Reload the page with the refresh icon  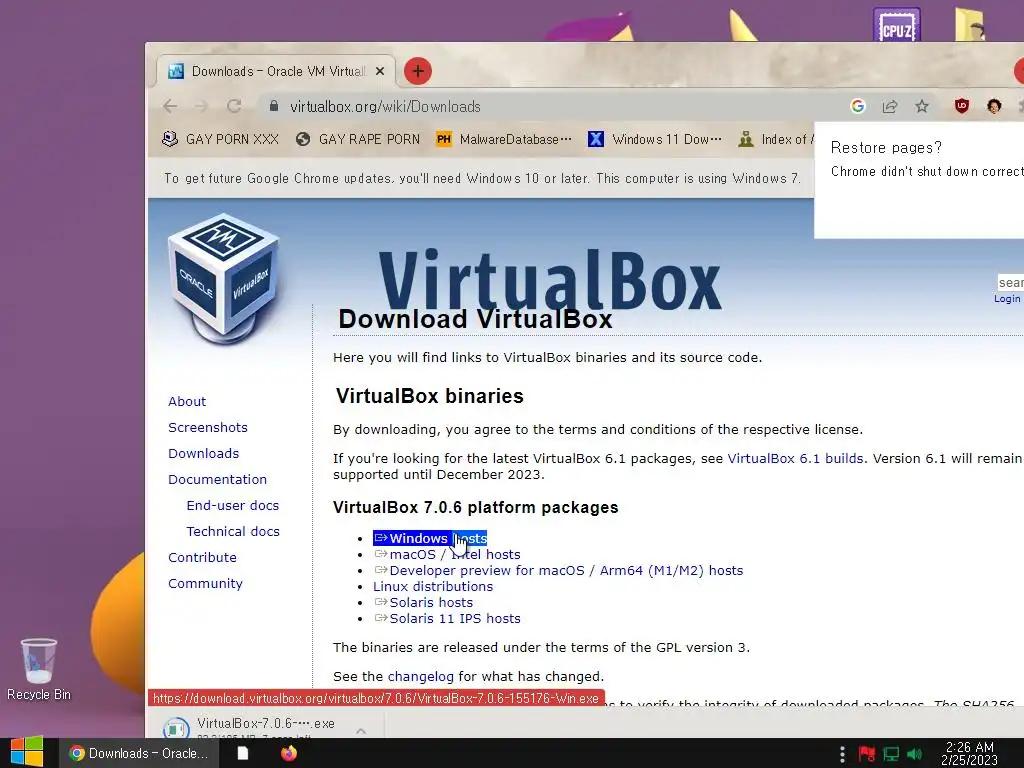pyautogui.click(x=234, y=106)
